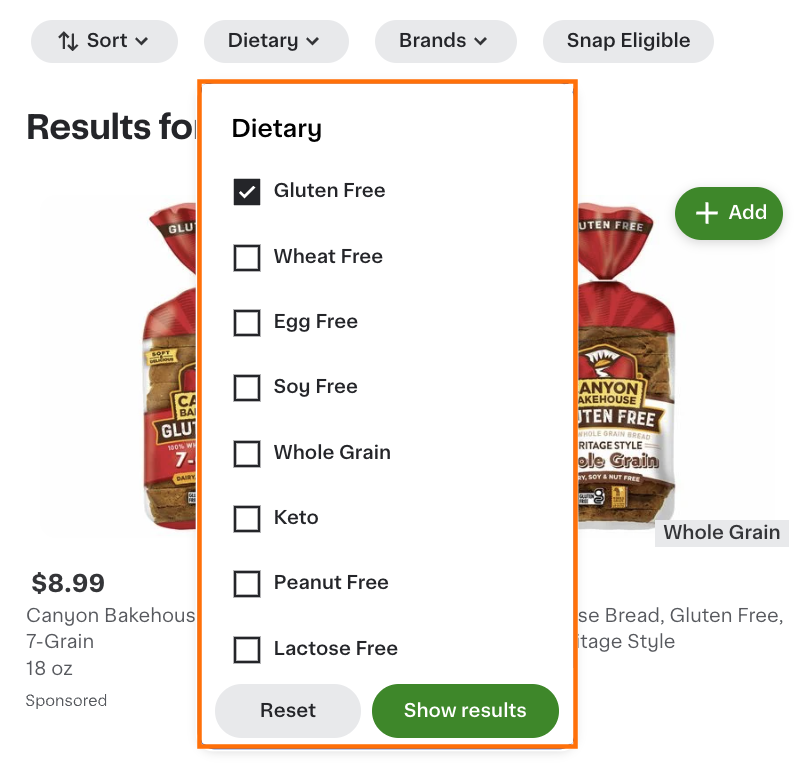Click Show results
803x769 pixels.
click(465, 711)
